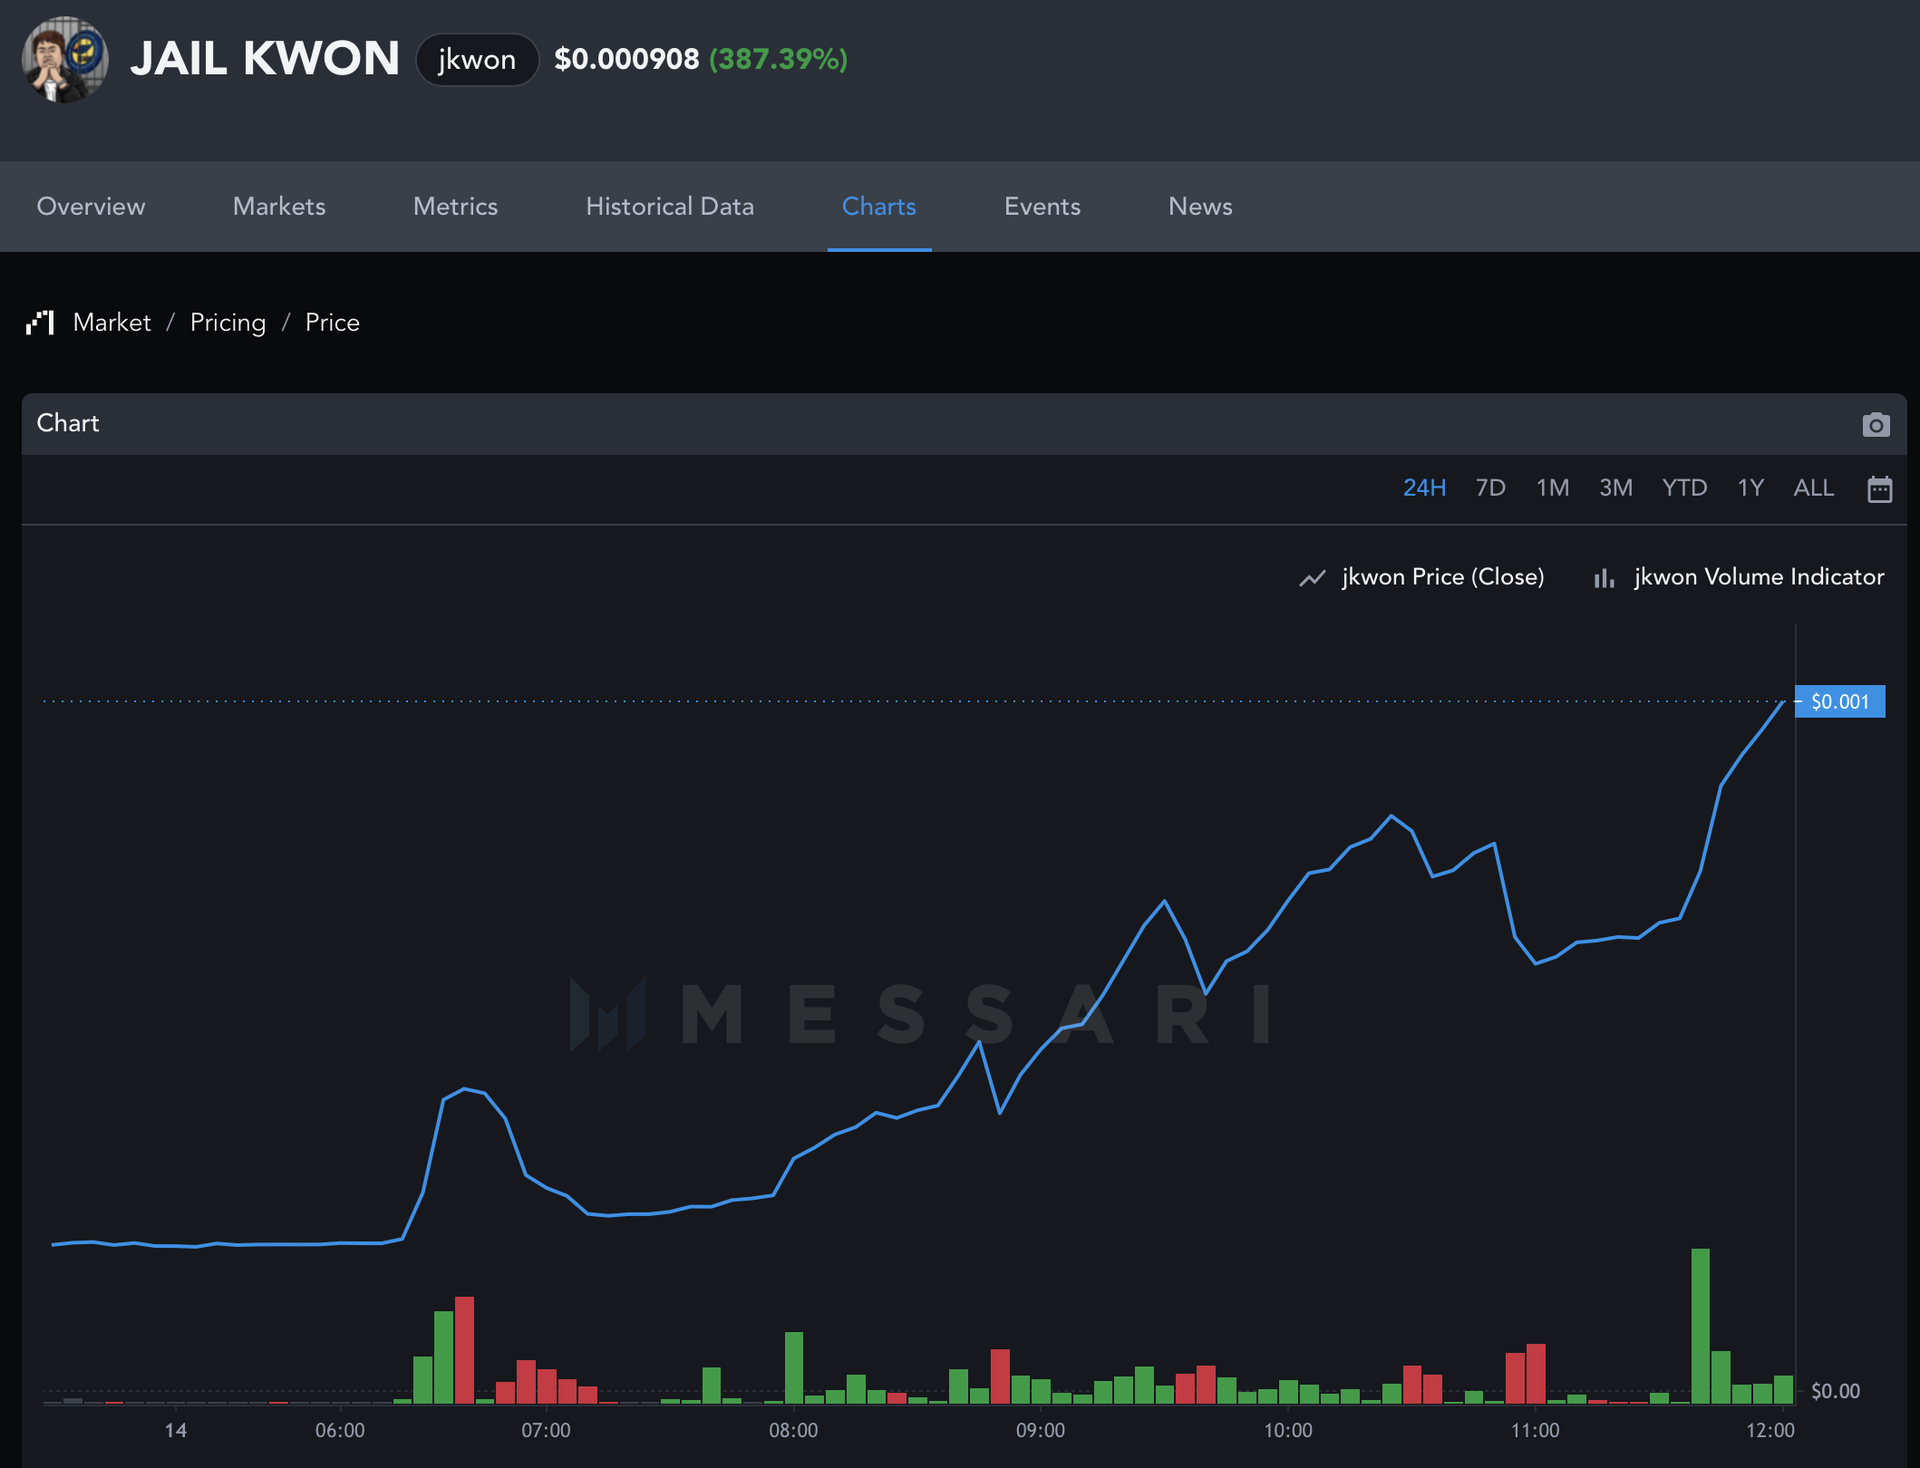Go to the Historical Data tab
The width and height of the screenshot is (1920, 1468).
670,206
